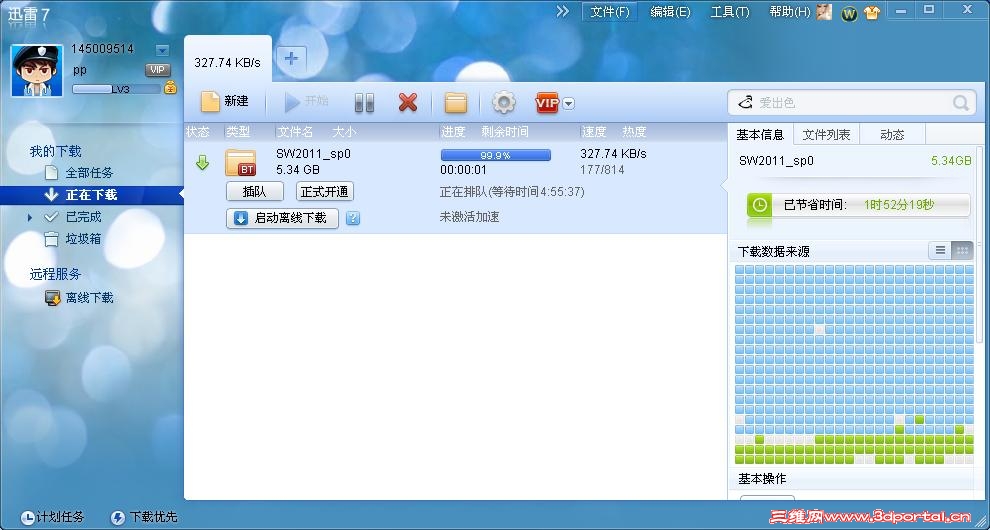This screenshot has height=530, width=990.
Task: Click the 正式开通 button
Action: point(325,191)
